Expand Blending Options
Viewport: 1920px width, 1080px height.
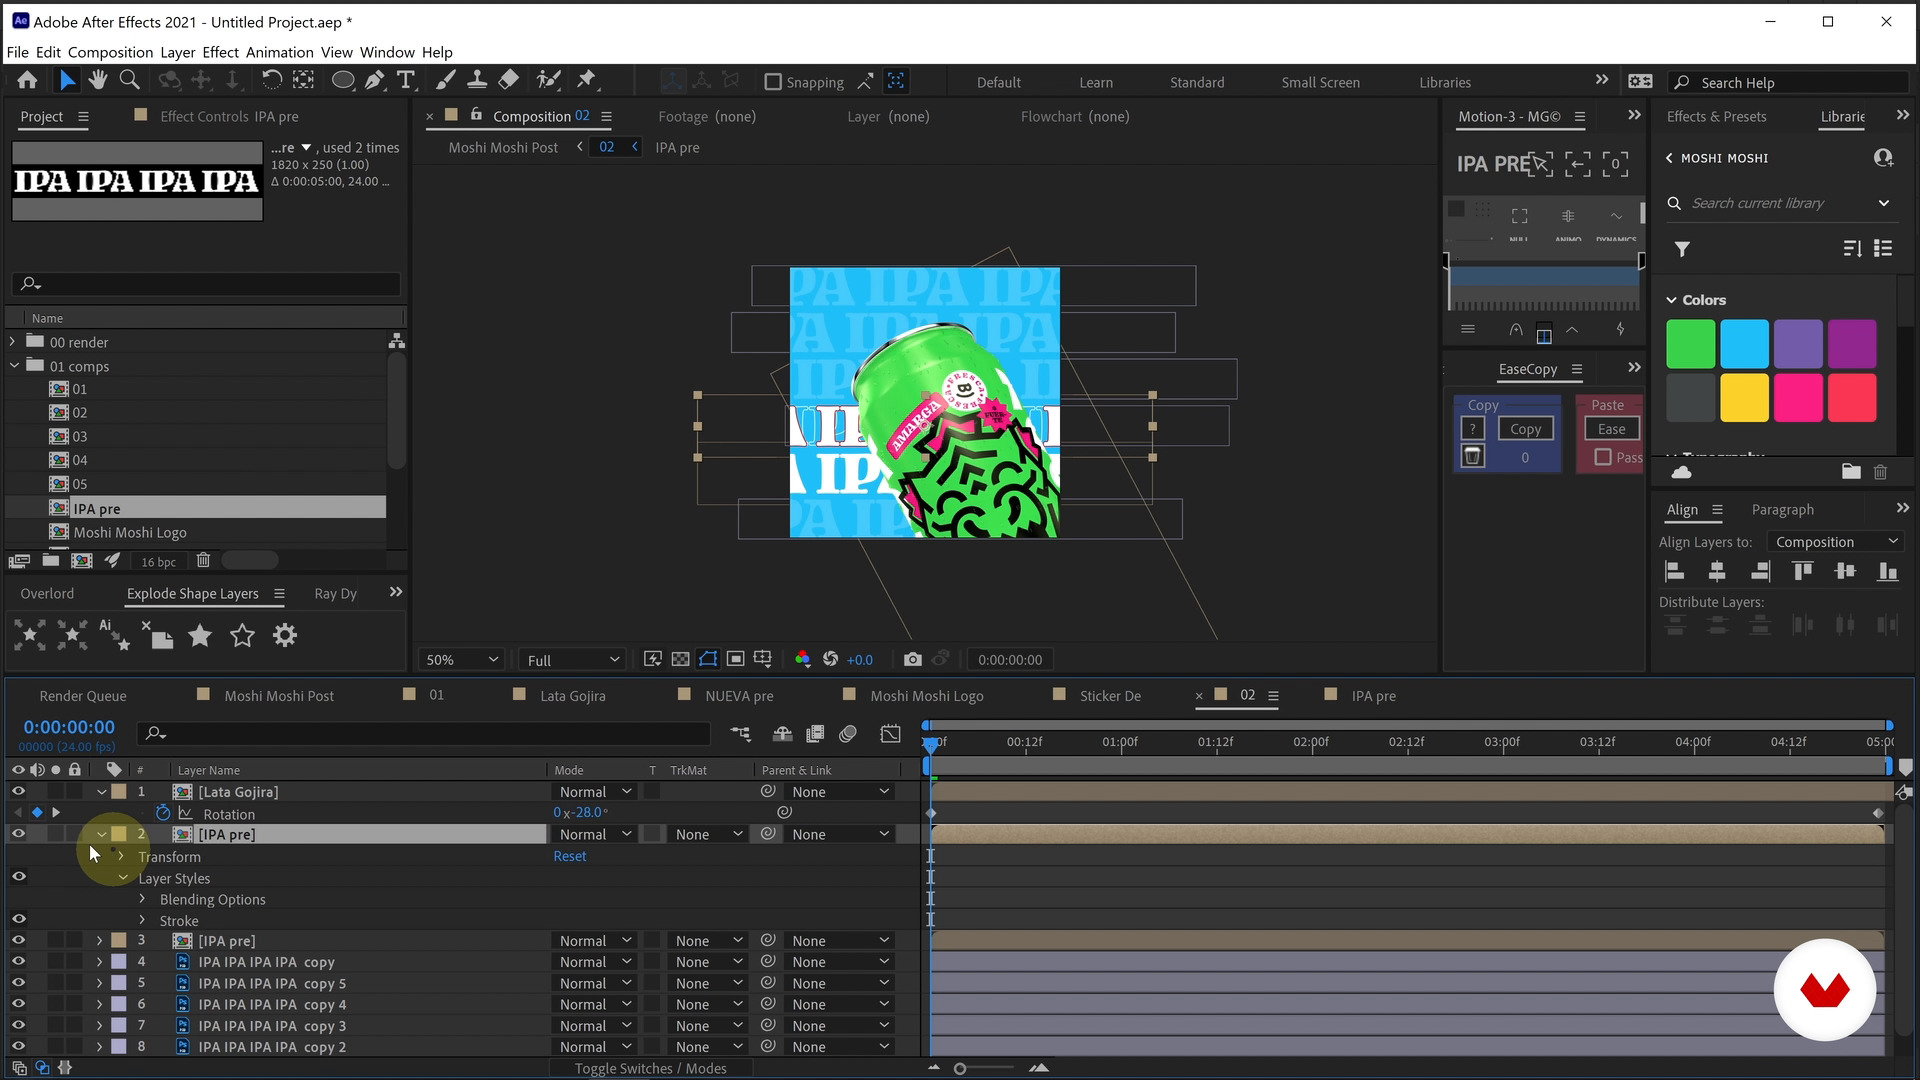pos(142,899)
